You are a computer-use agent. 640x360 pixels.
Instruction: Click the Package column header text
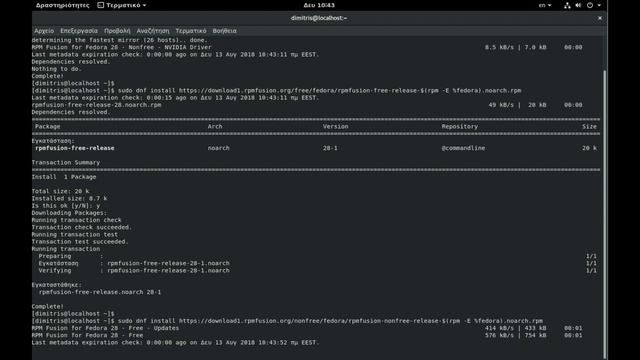(x=47, y=127)
